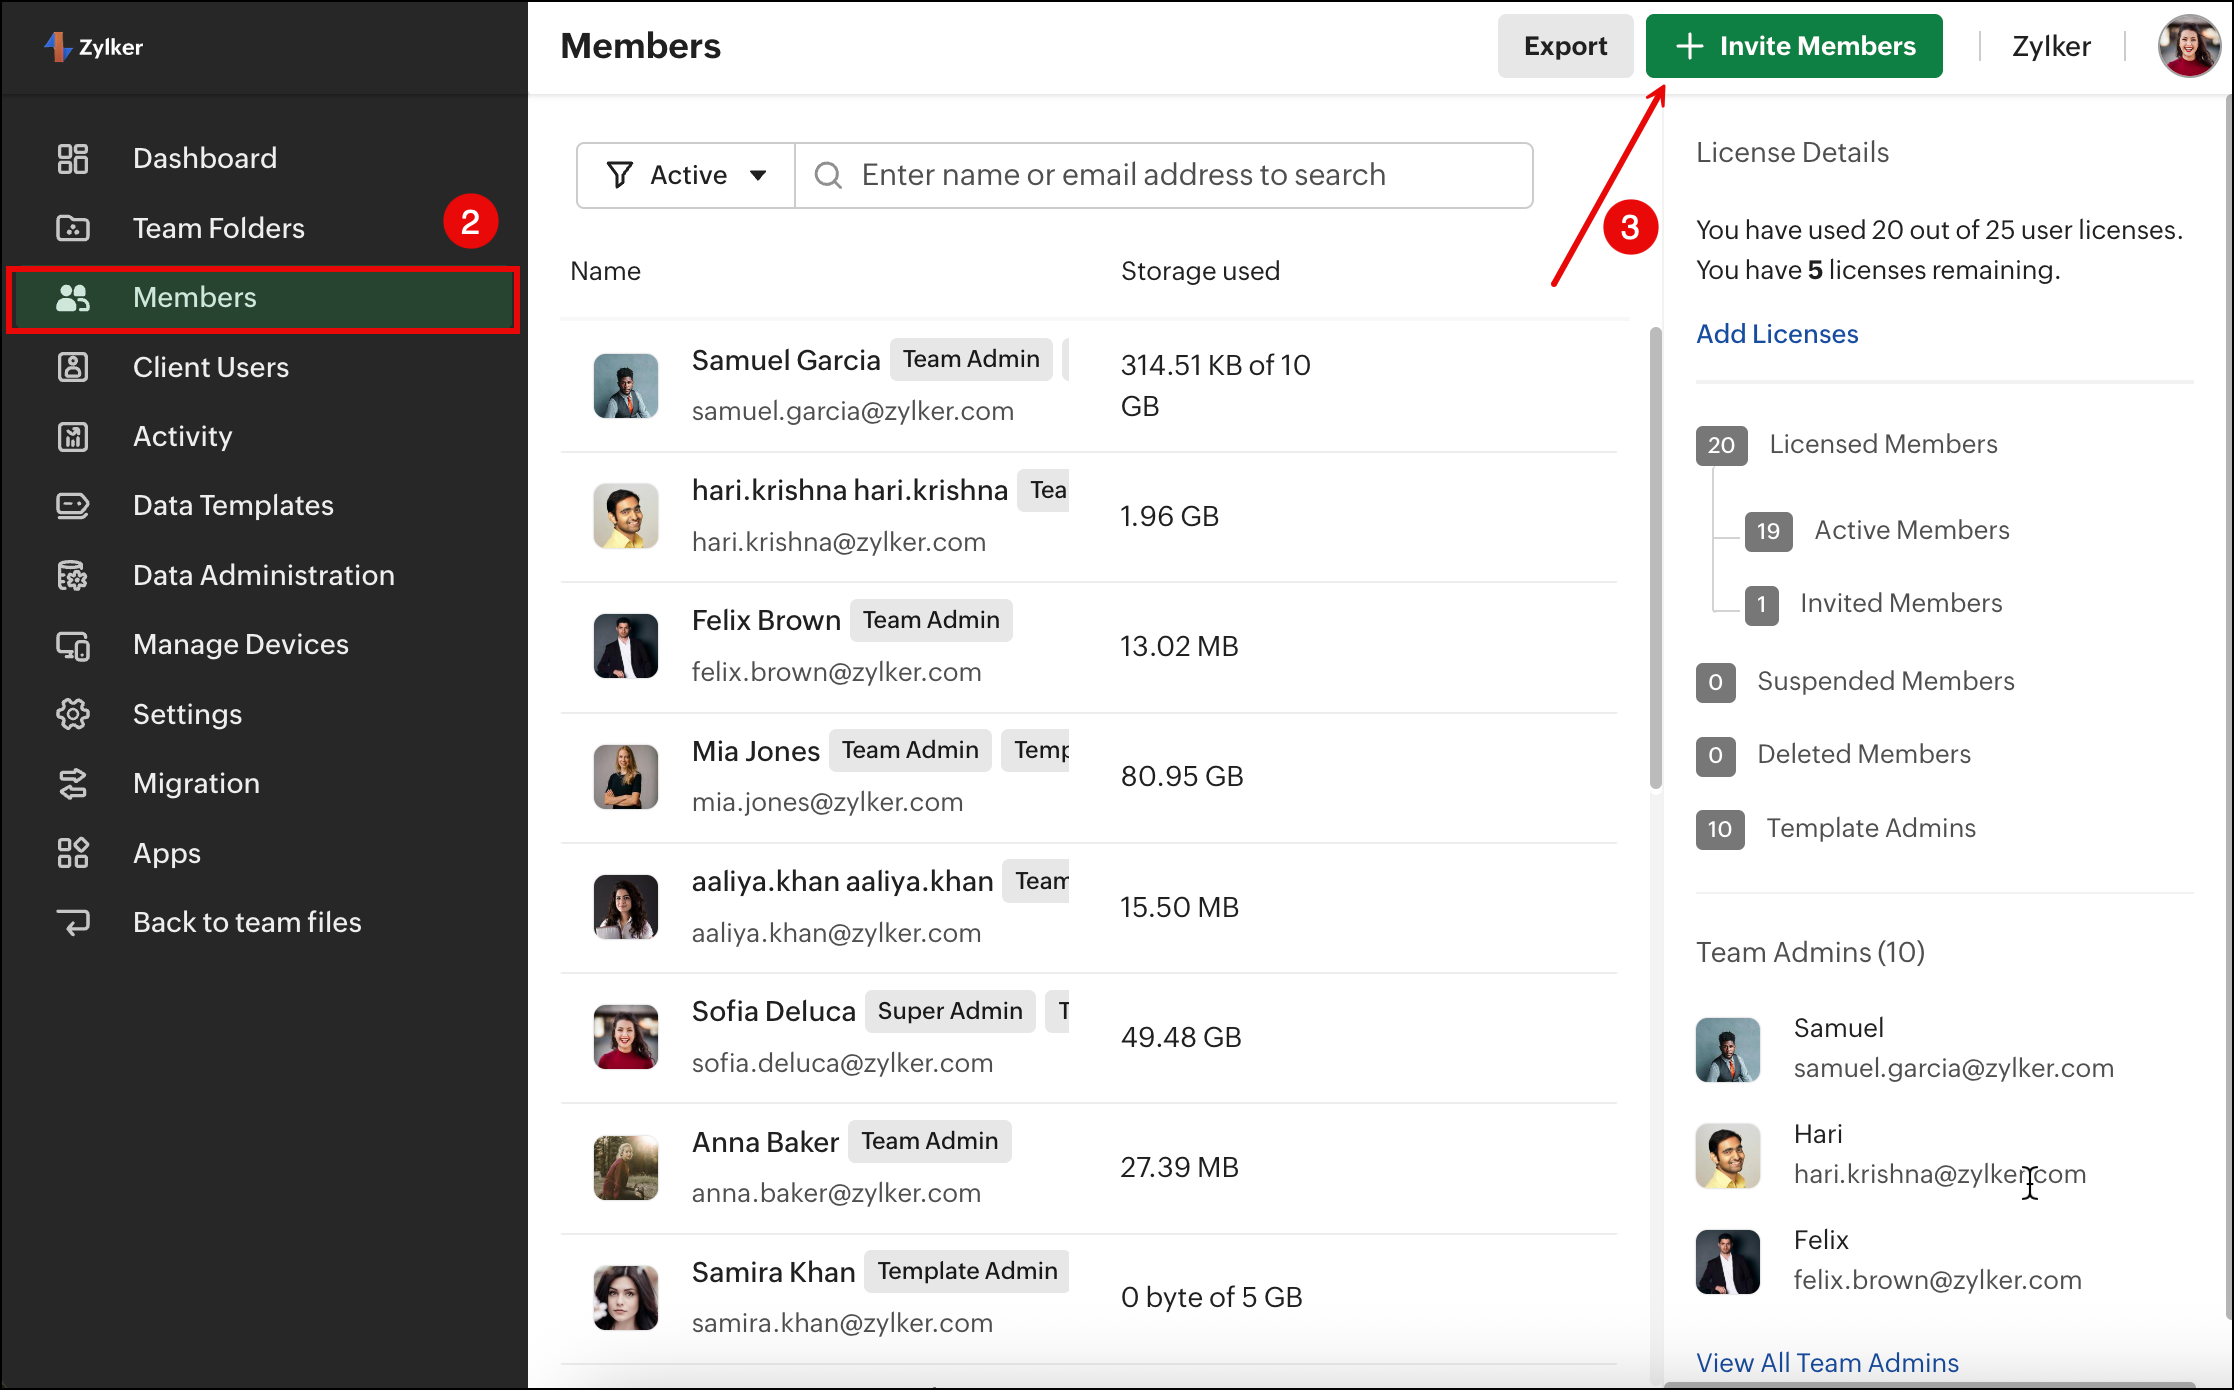2234x1390 pixels.
Task: Open the Active filter dropdown
Action: click(x=686, y=175)
